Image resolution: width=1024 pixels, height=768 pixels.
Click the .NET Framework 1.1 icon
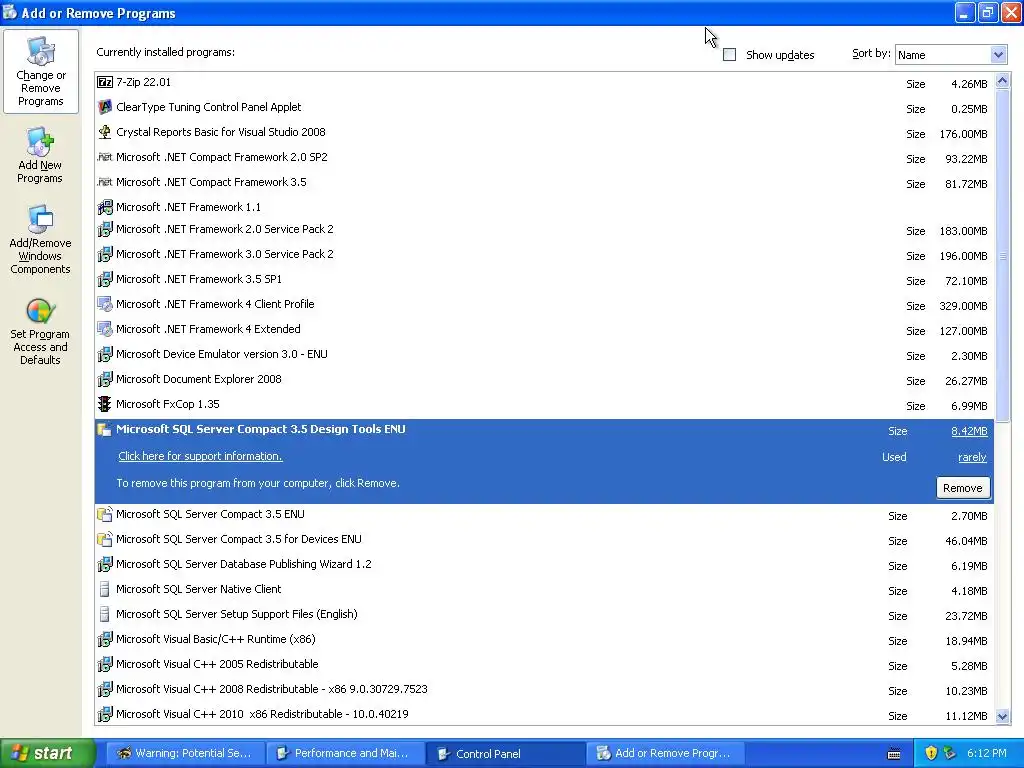pos(104,207)
